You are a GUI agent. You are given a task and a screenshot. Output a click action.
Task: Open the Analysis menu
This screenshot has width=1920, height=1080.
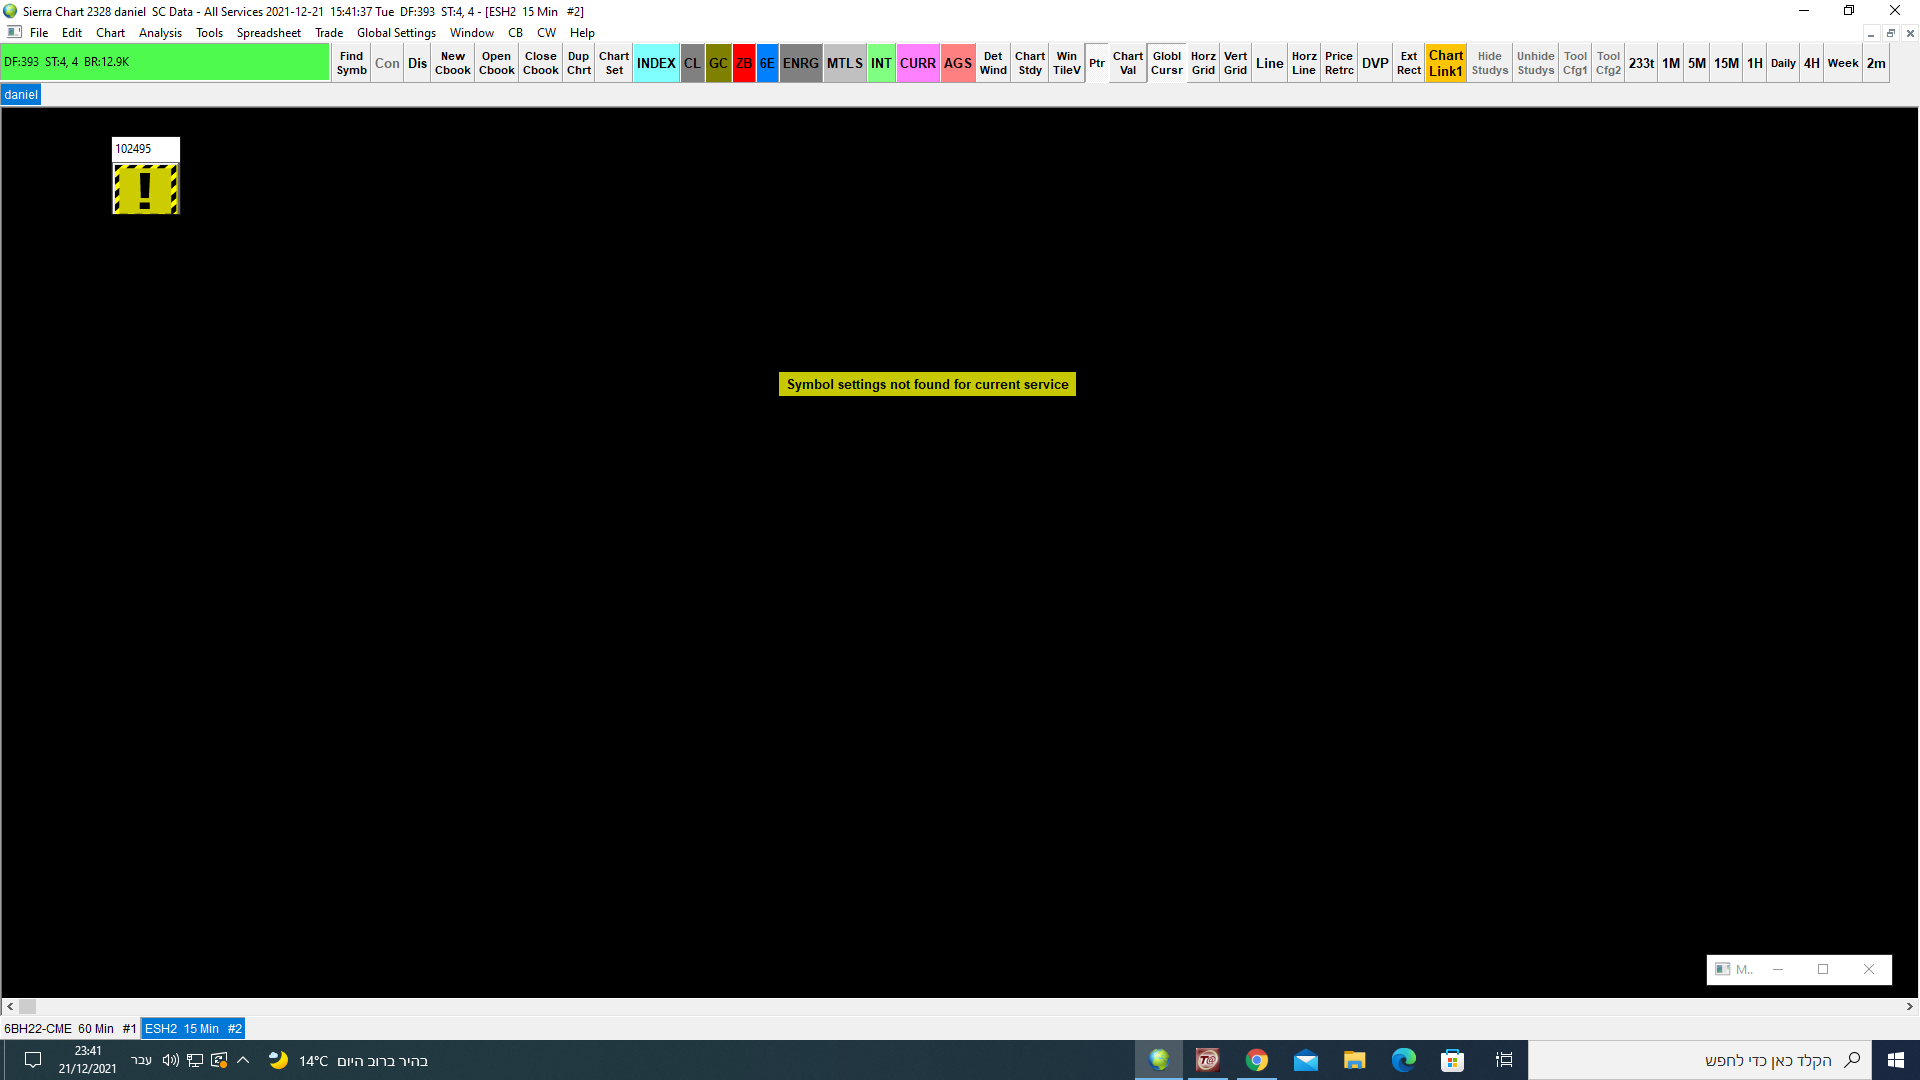tap(160, 33)
